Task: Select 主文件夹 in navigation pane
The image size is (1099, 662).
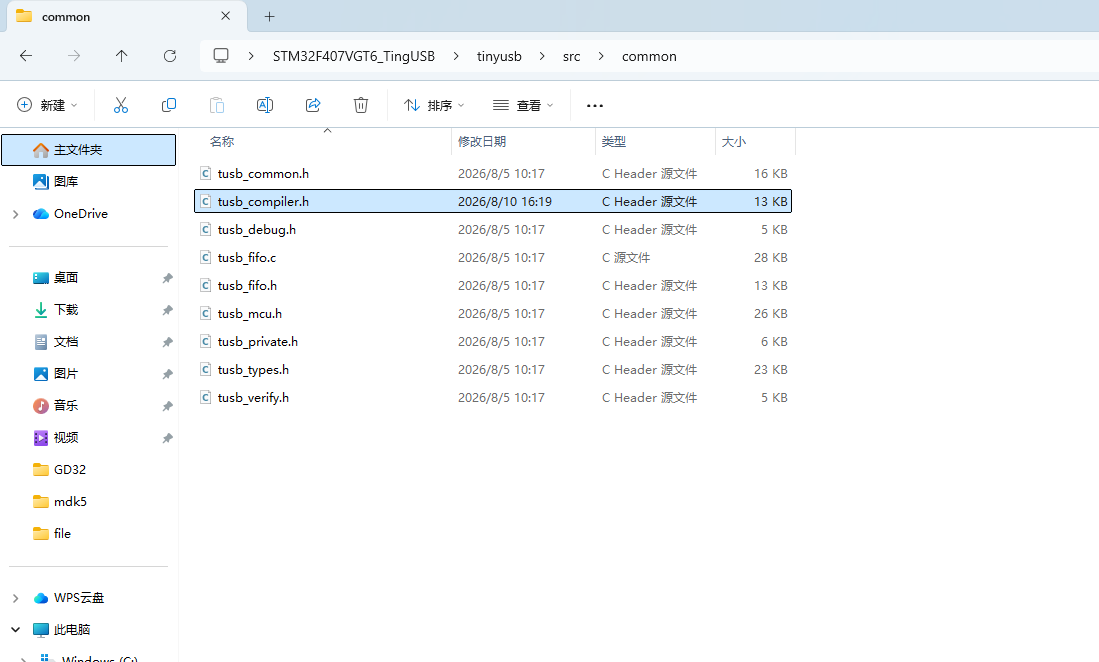Action: tap(88, 150)
